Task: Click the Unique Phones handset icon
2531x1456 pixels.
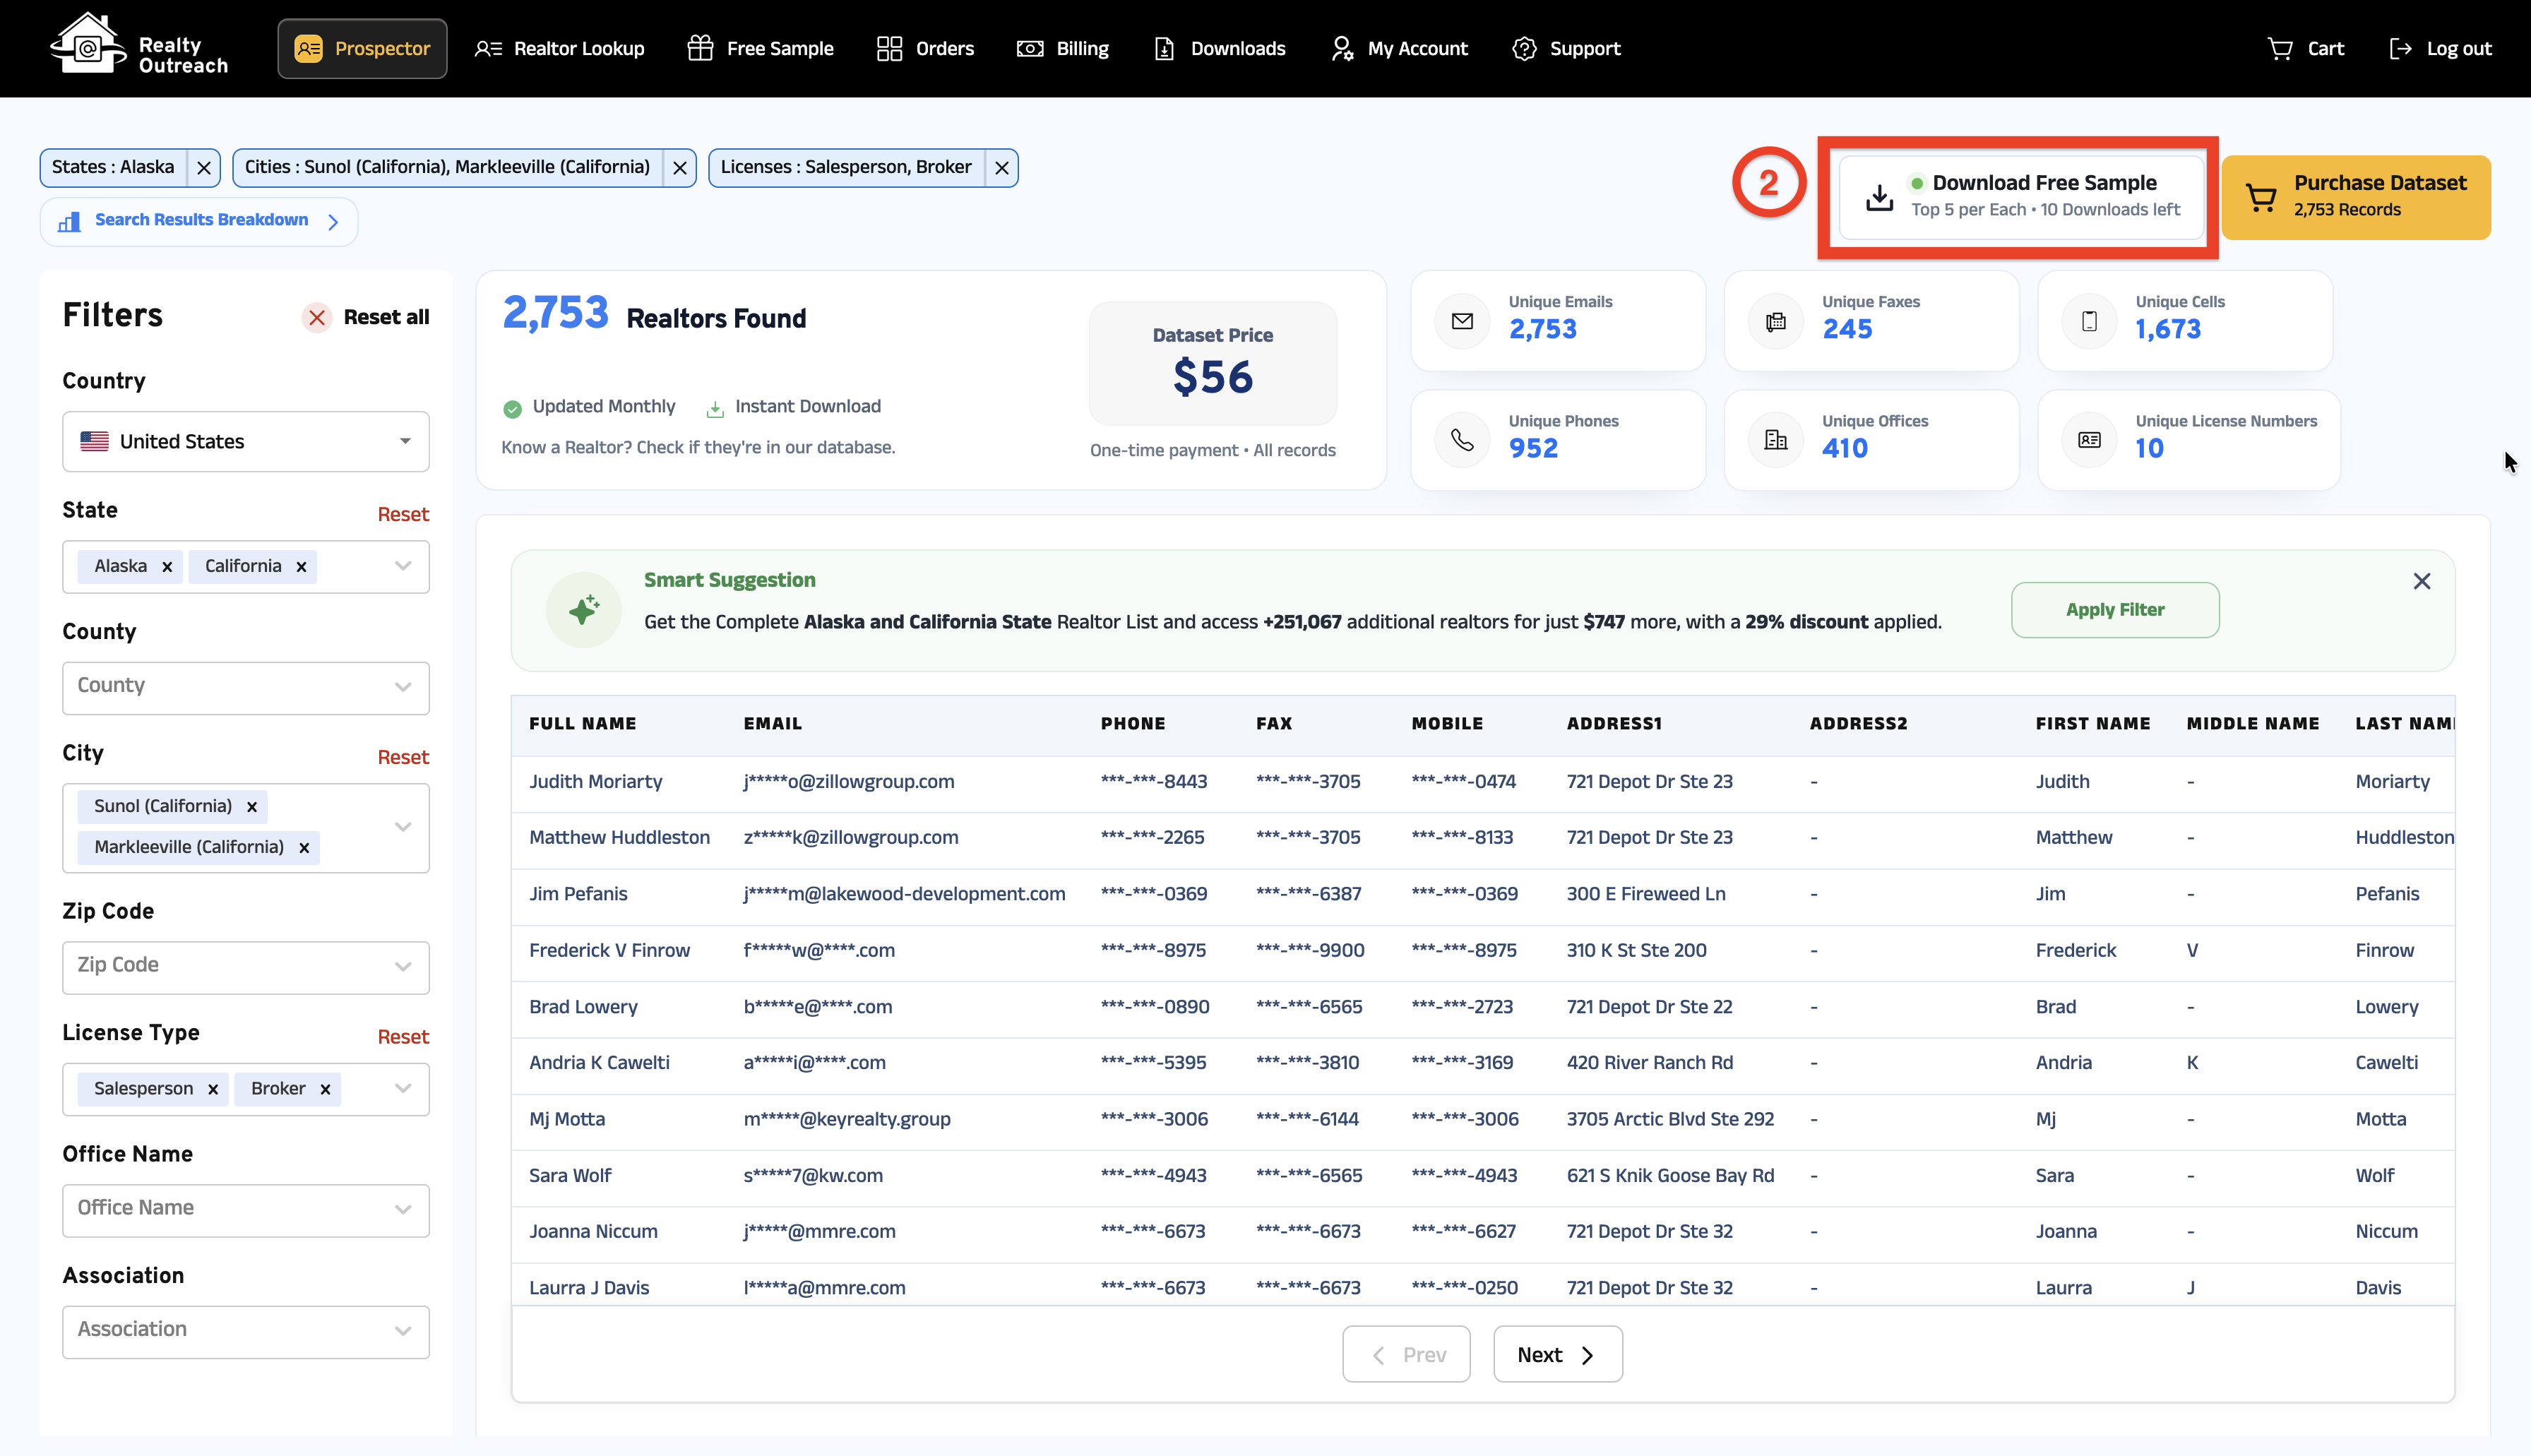Action: (x=1462, y=440)
